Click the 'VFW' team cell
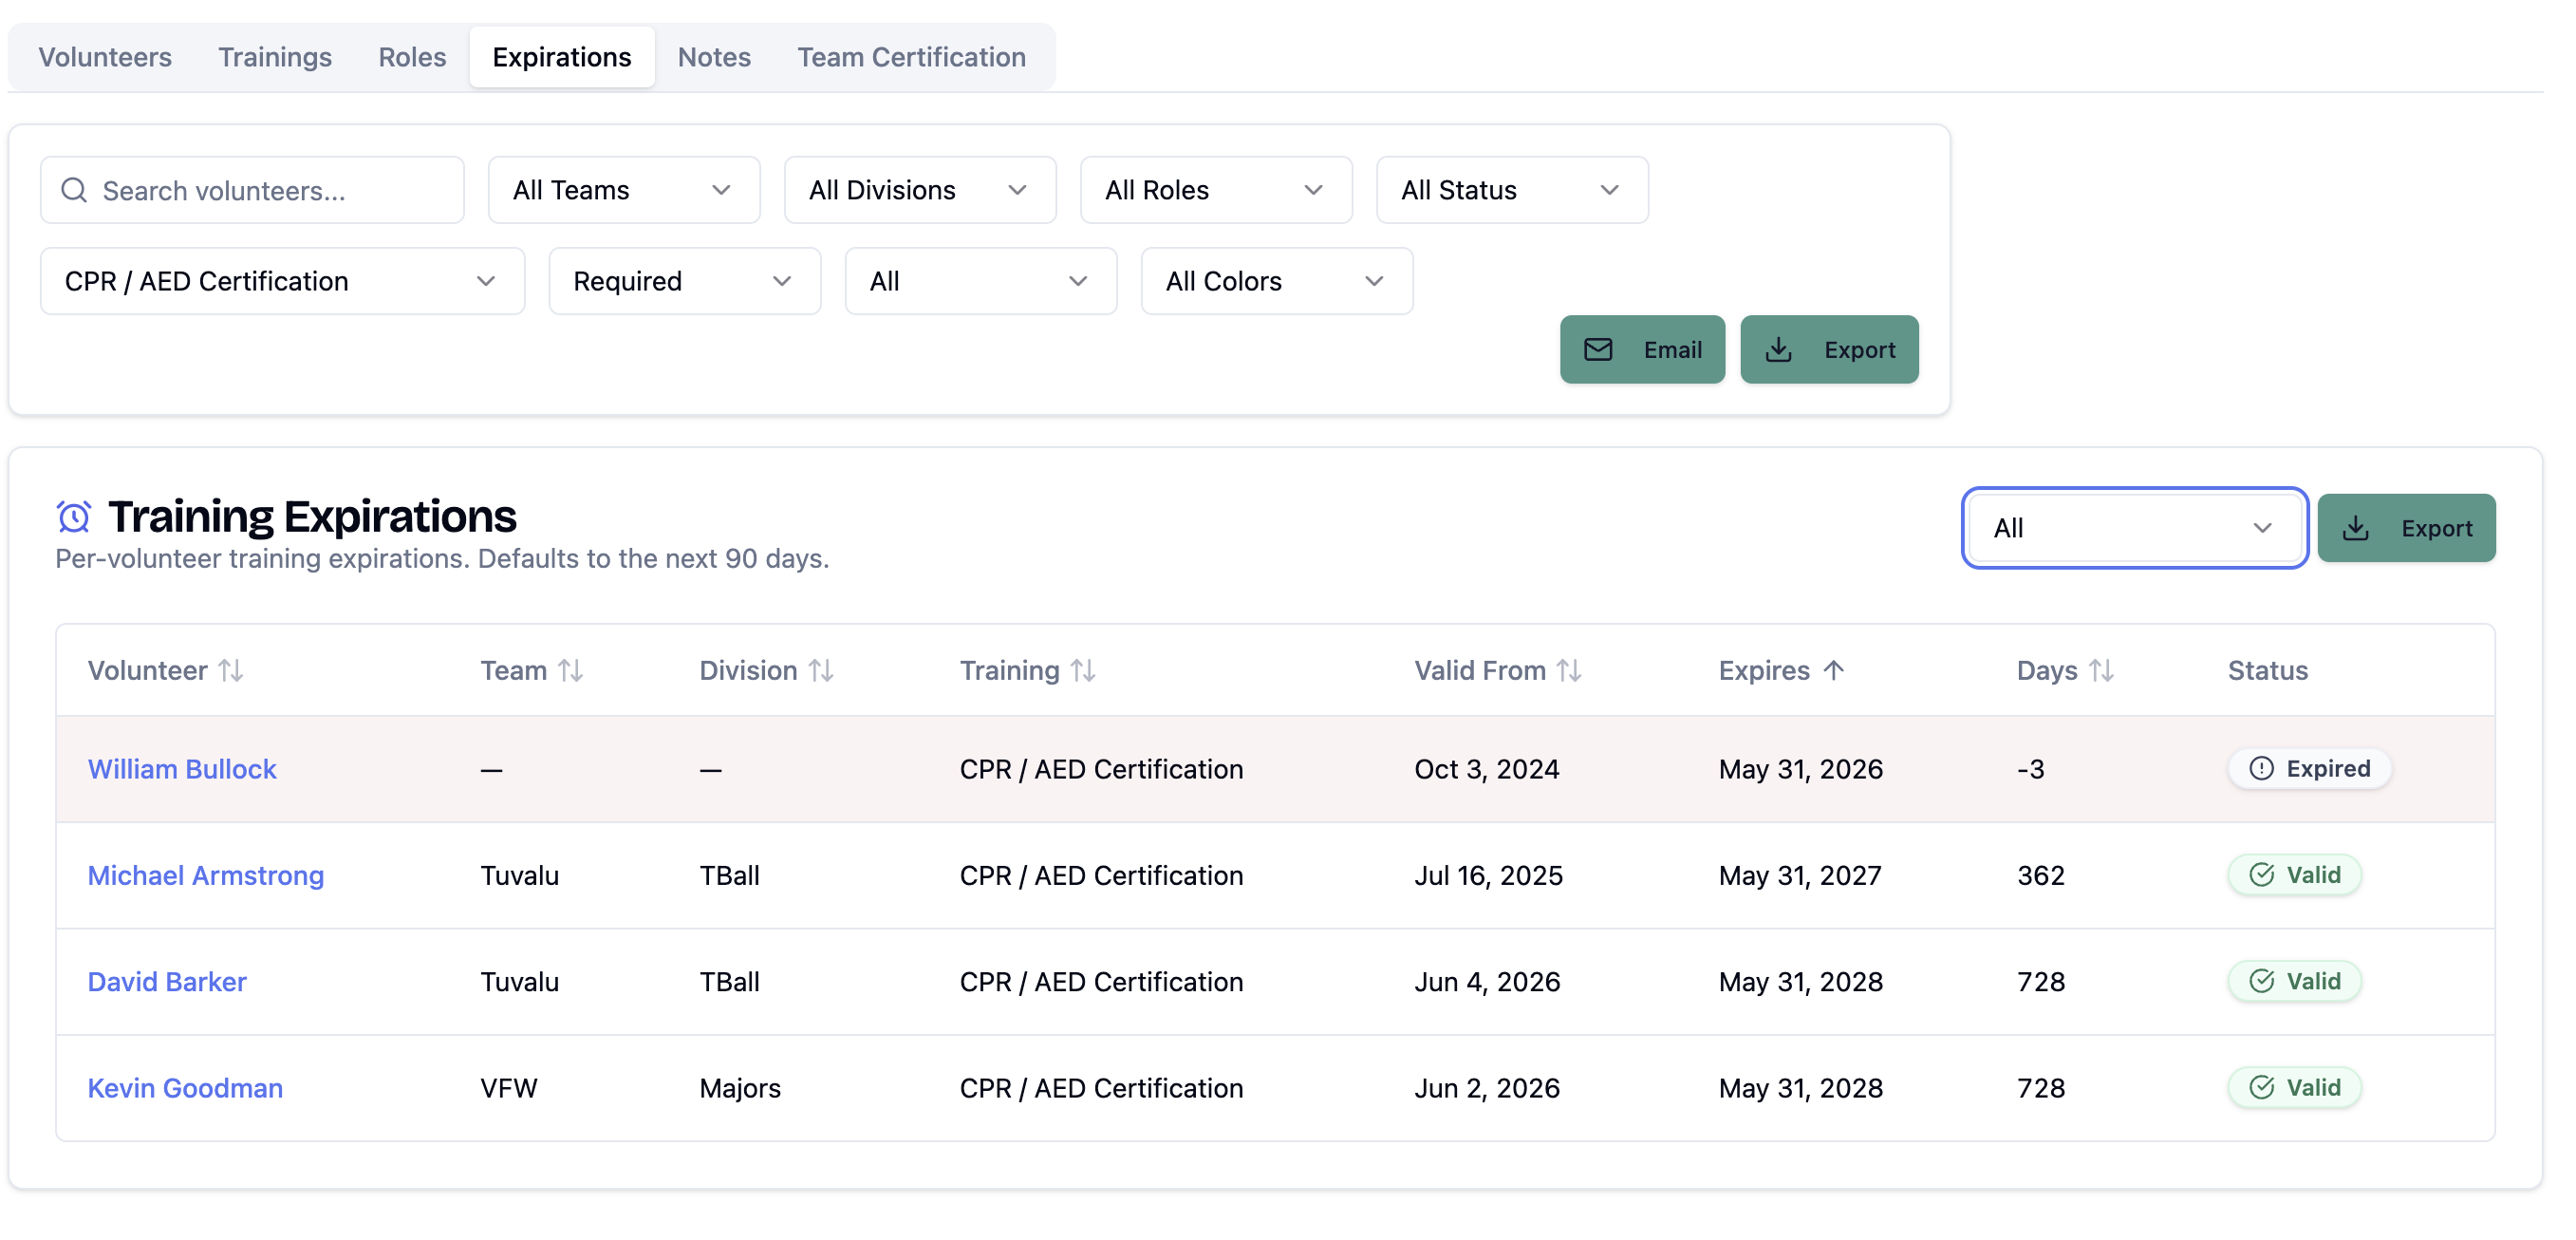Screen dimensions: 2576x1240 508,1087
